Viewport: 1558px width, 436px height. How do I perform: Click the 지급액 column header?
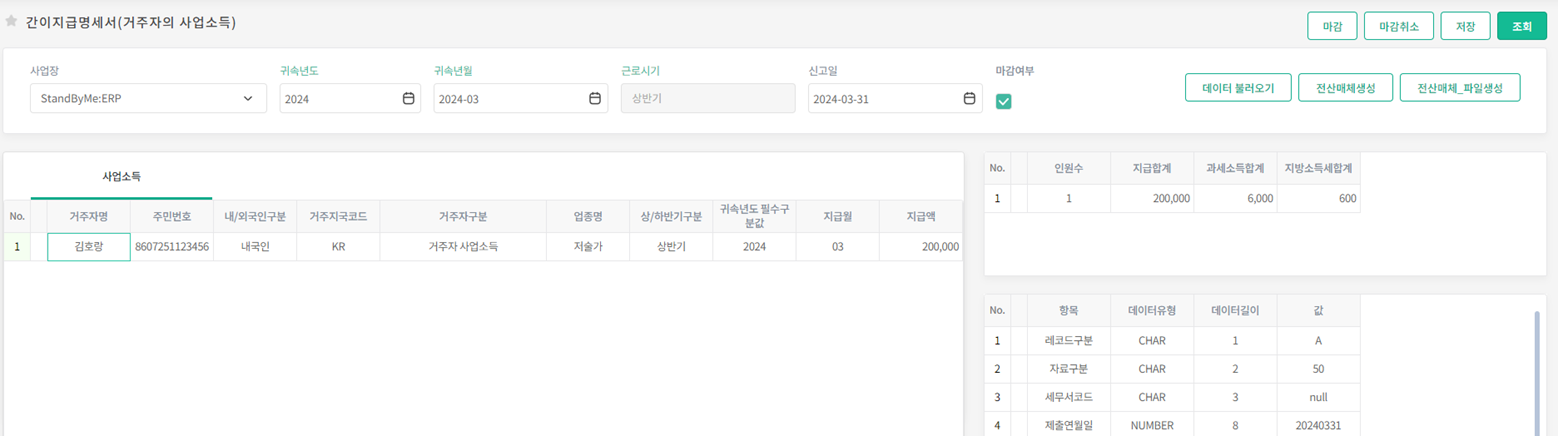click(x=921, y=216)
